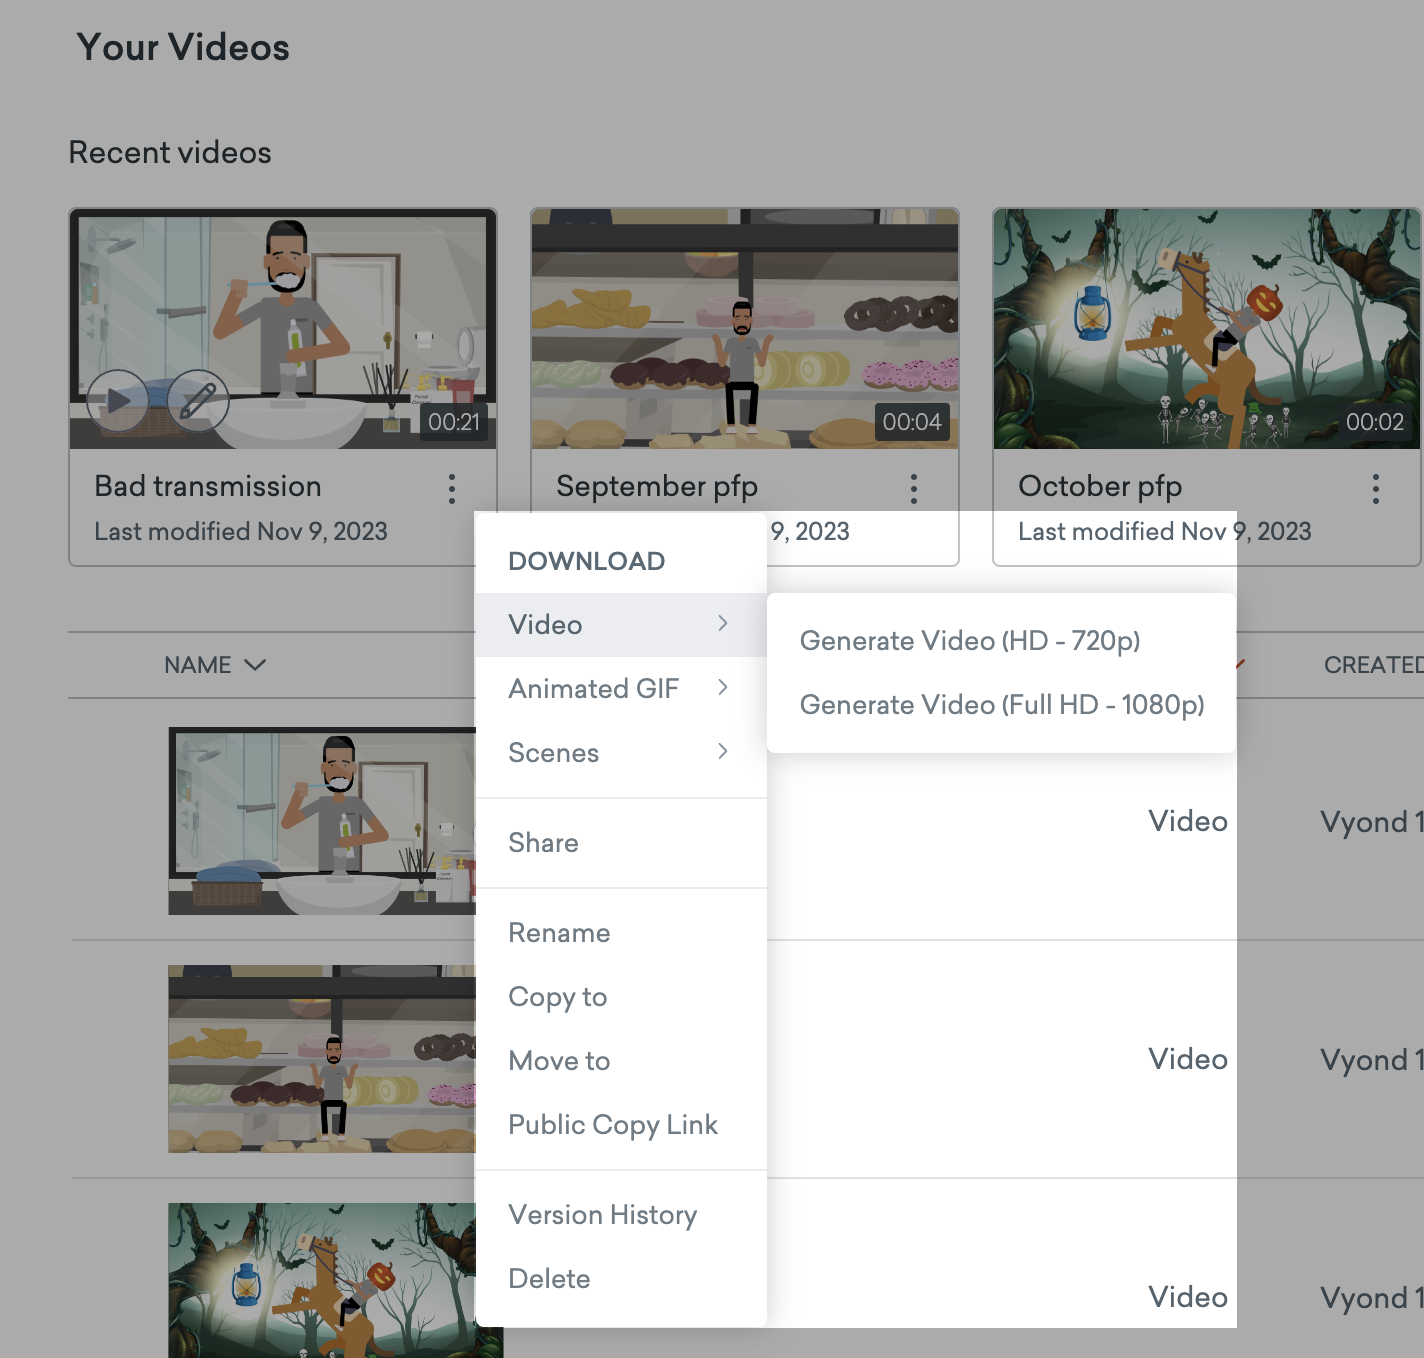Generate Video in HD 720p

pos(1001,641)
